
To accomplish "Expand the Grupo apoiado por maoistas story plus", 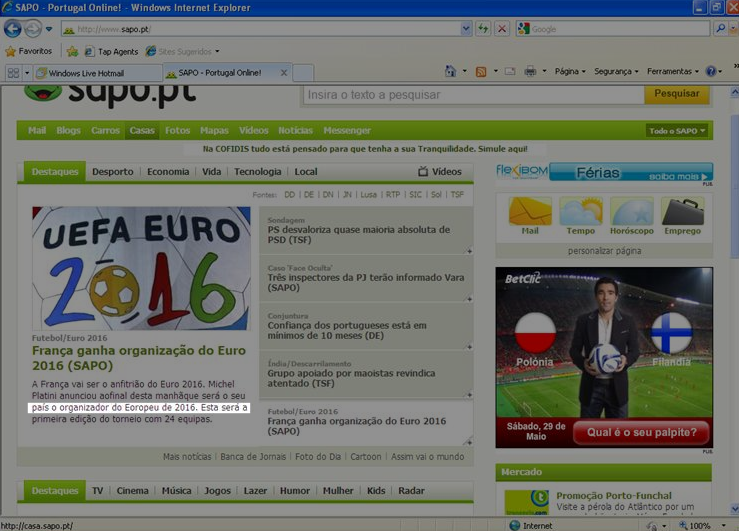I will (x=469, y=395).
